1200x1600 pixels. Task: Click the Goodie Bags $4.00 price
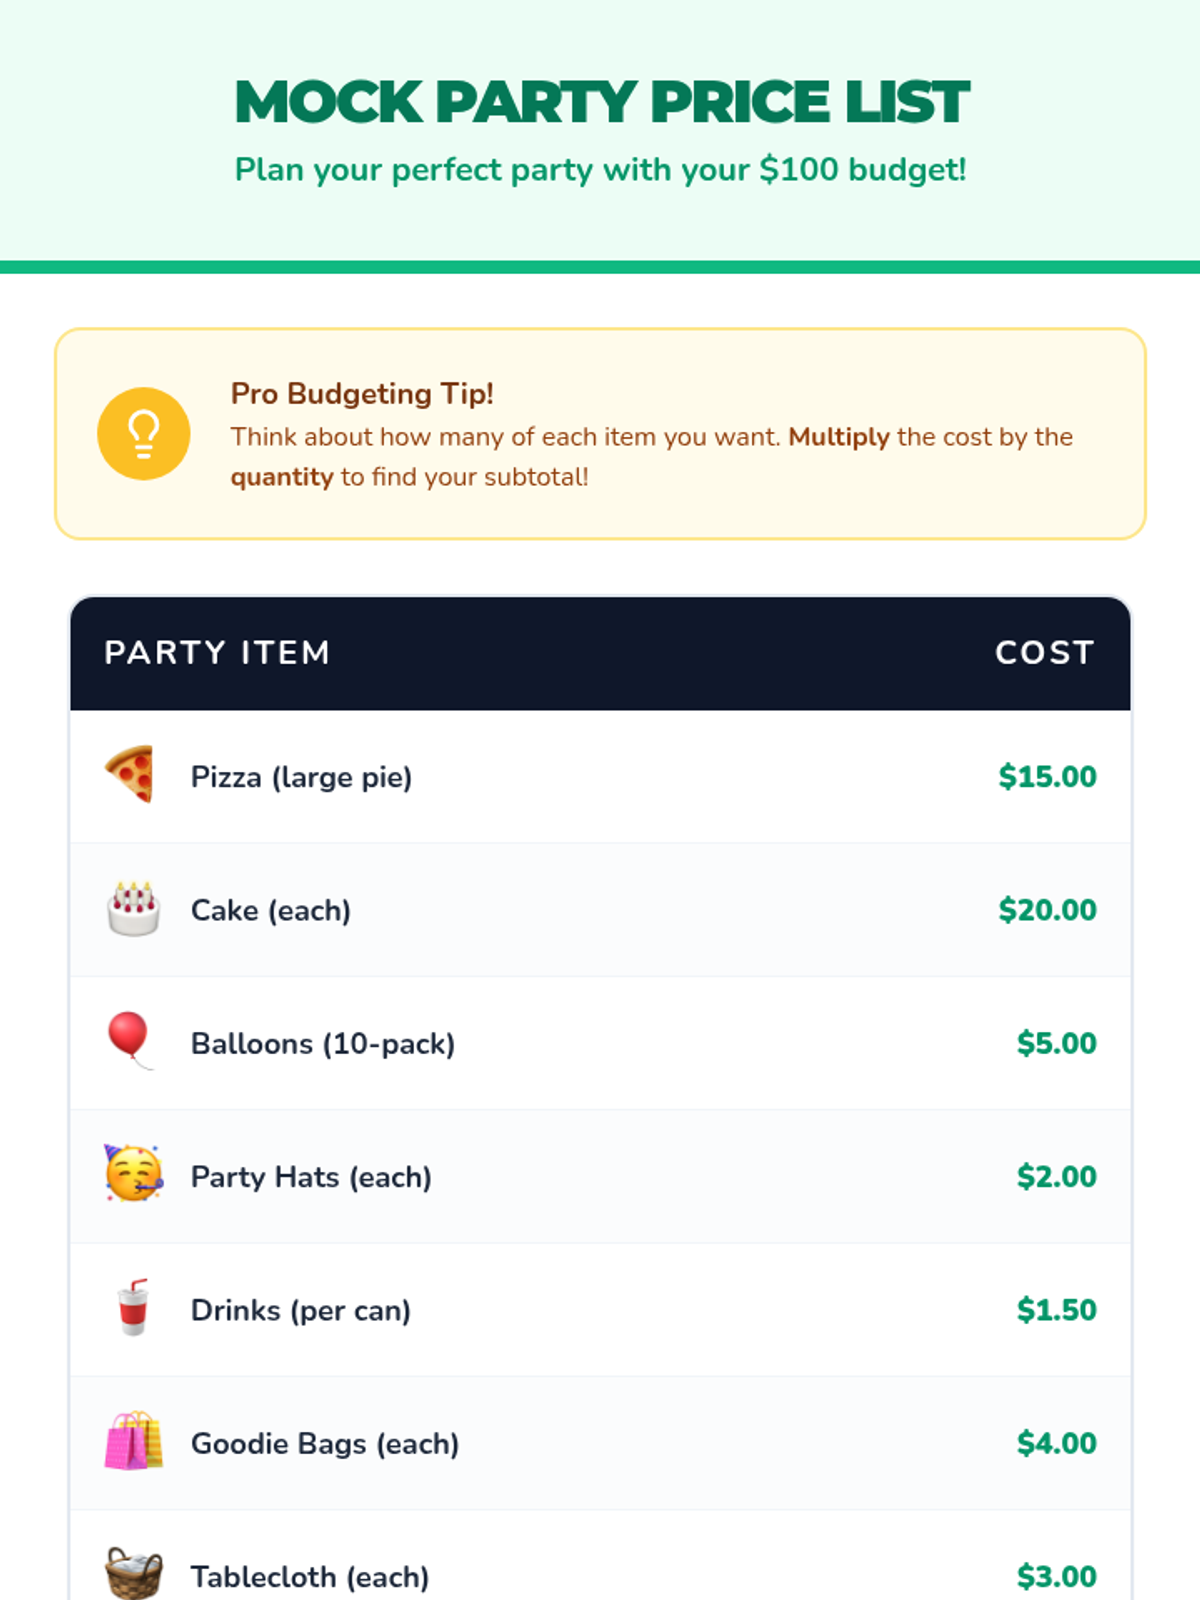click(x=1056, y=1443)
